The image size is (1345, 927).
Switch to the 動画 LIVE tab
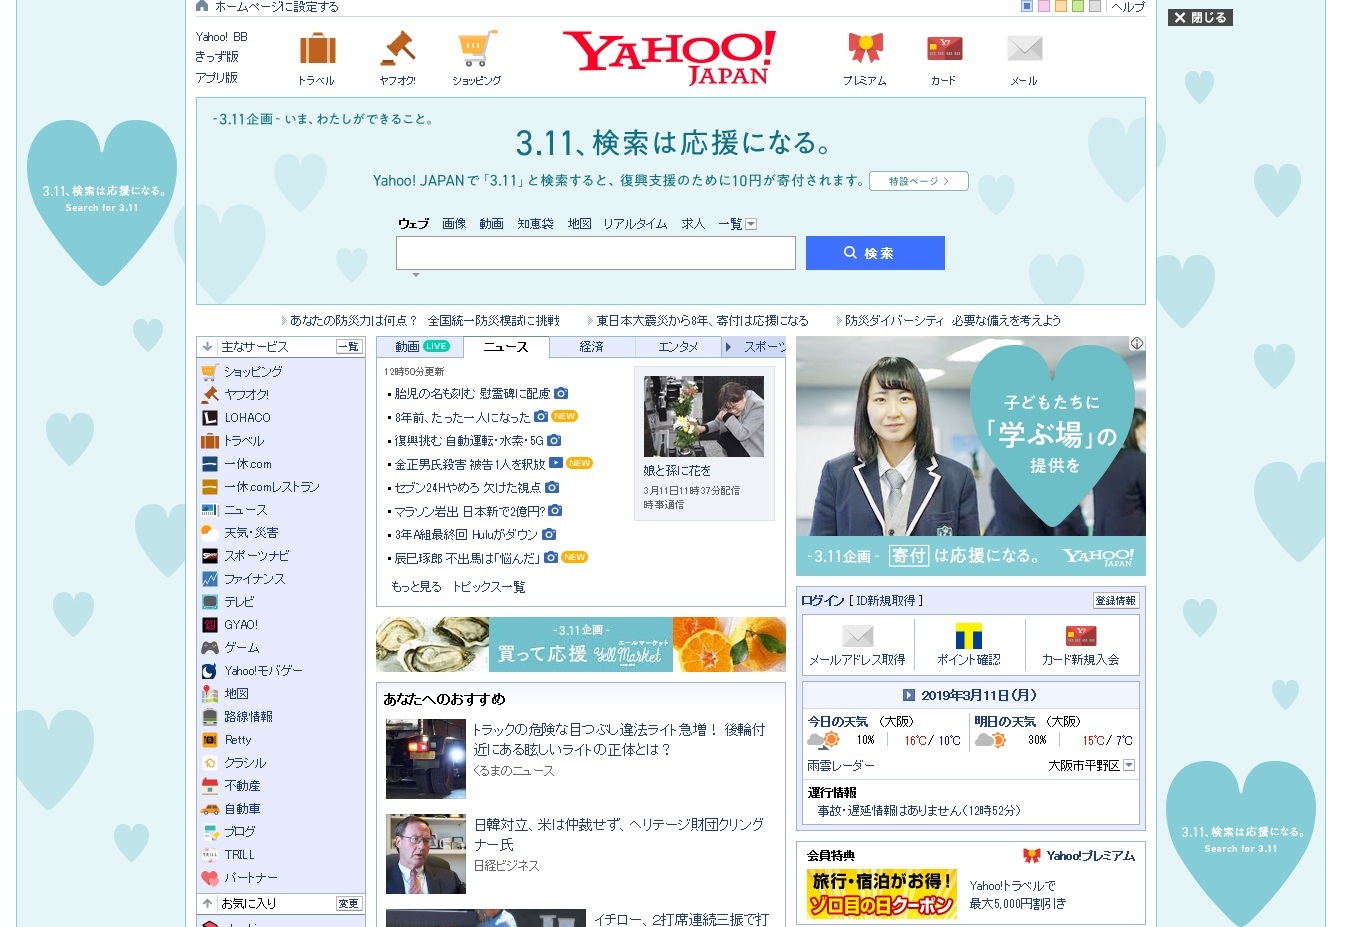click(422, 347)
